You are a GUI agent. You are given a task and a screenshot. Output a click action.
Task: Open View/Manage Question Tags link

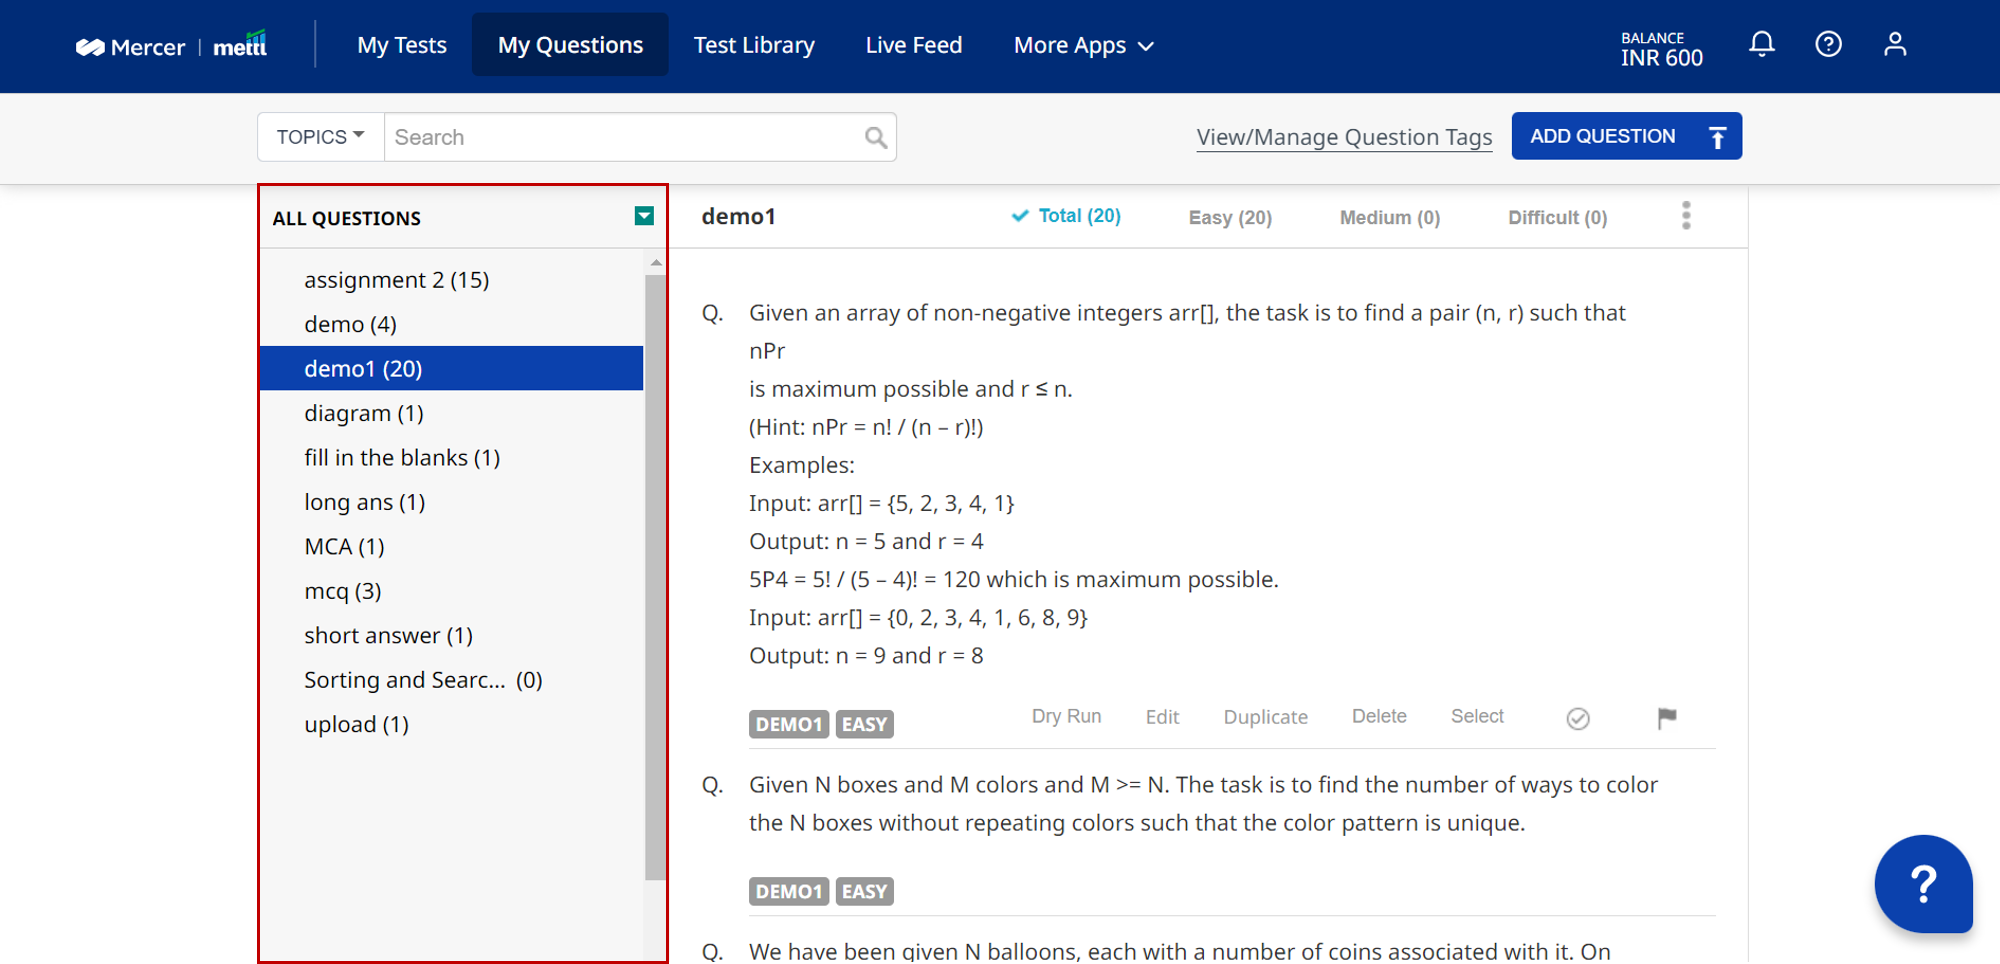click(1344, 138)
